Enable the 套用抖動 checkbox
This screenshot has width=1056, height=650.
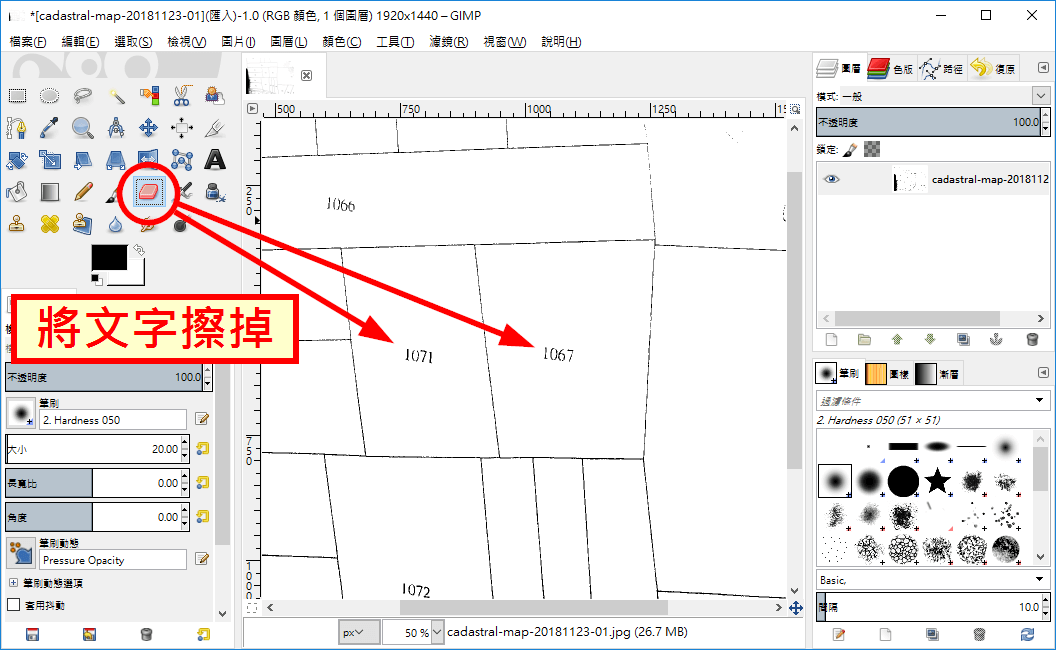[x=14, y=604]
